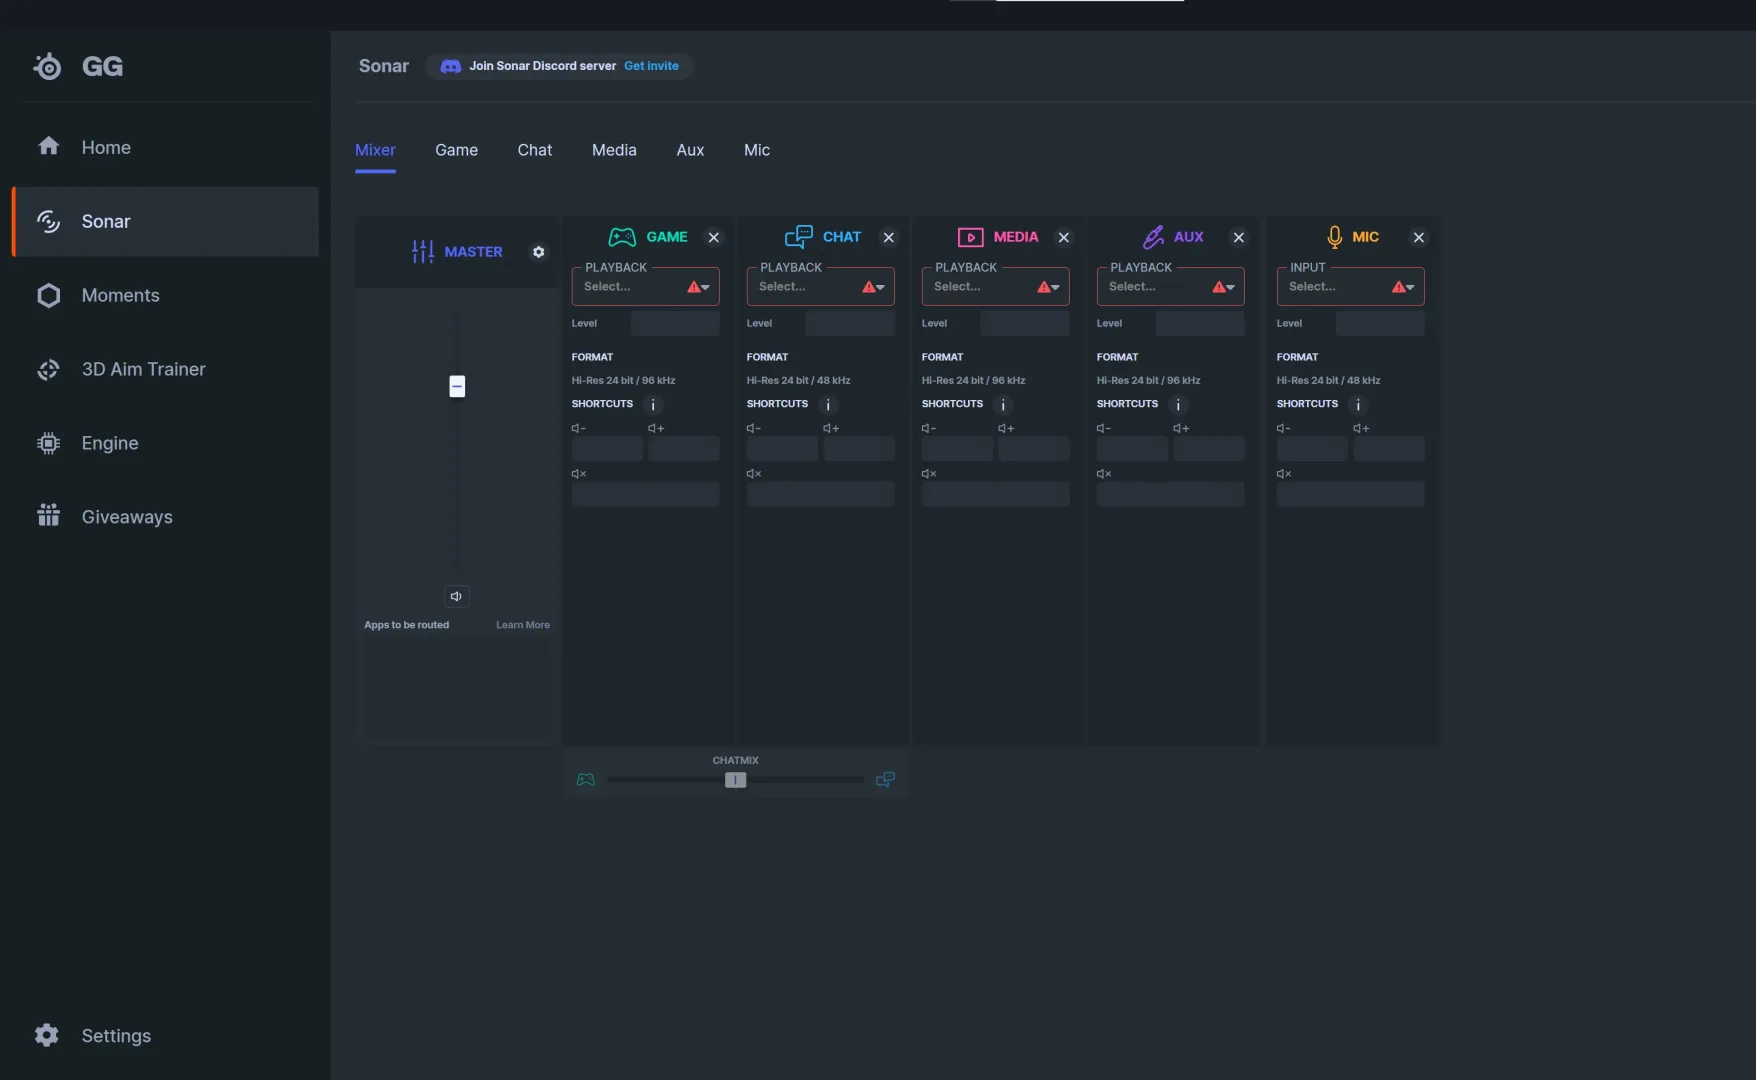Click ChatMix game controller icon

point(586,780)
